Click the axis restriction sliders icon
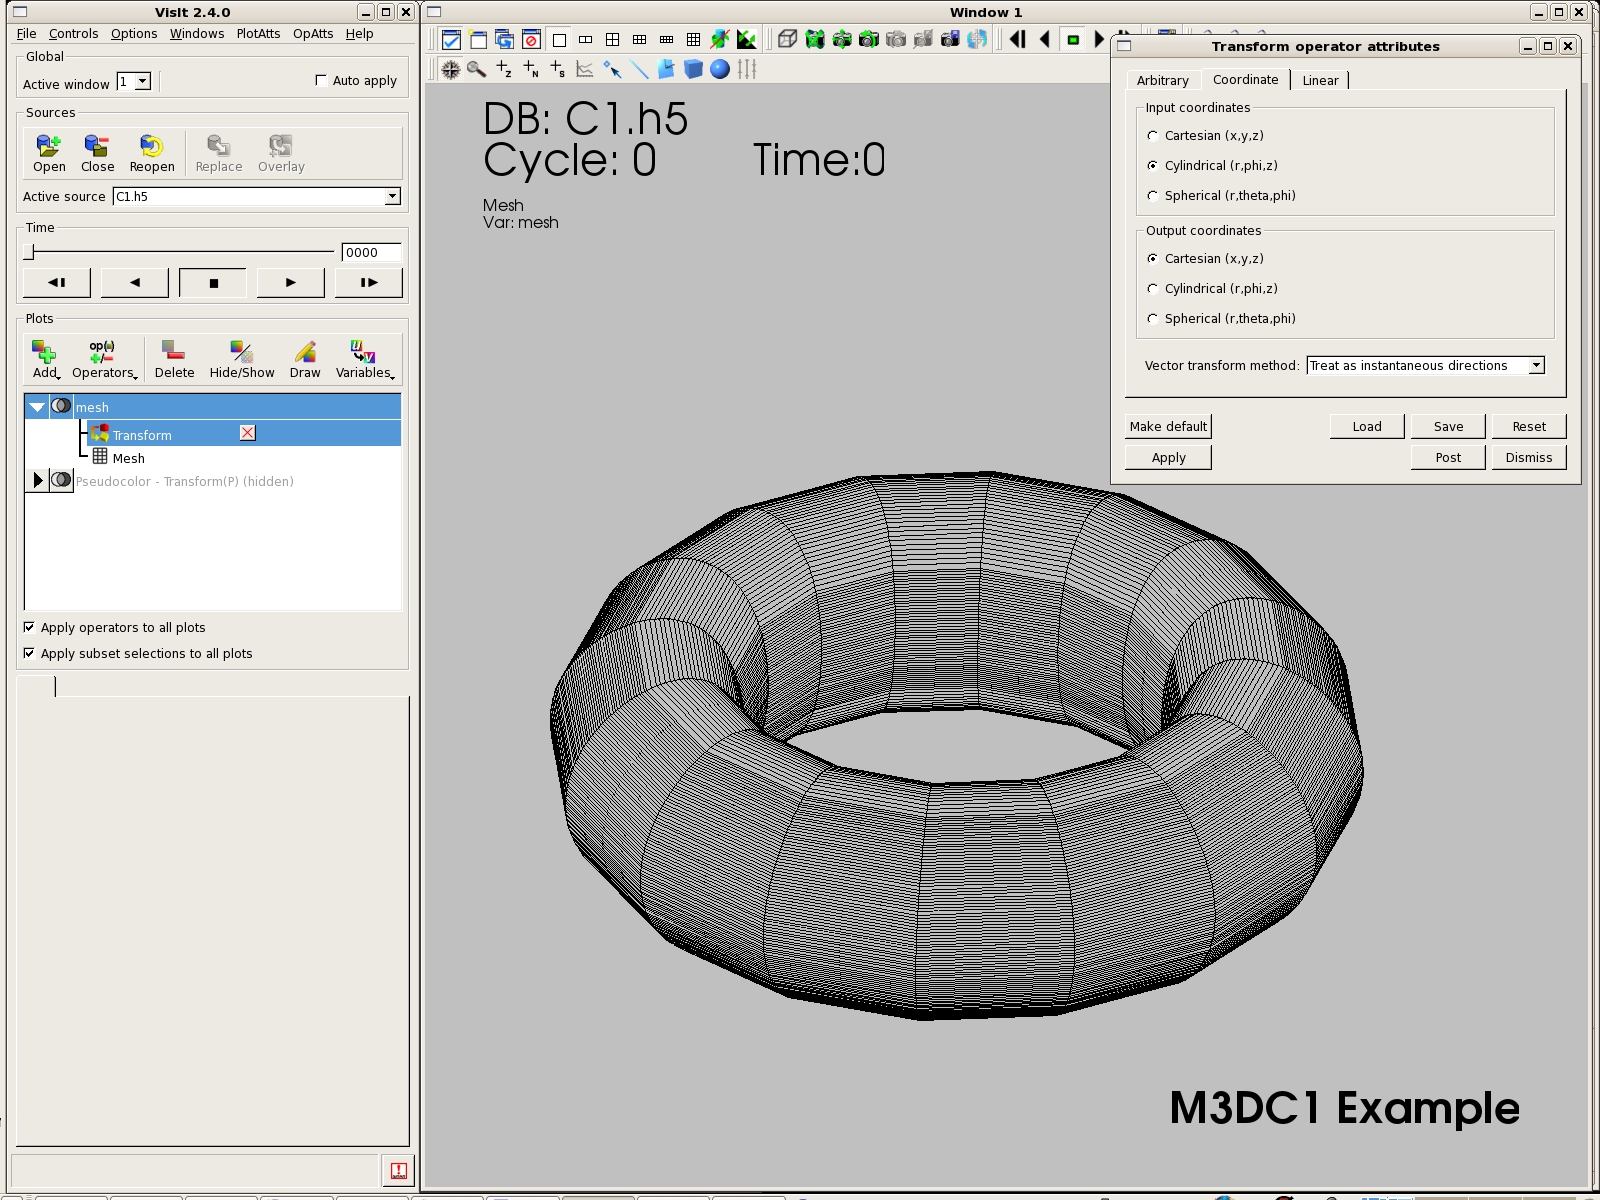This screenshot has width=1600, height=1200. point(747,69)
